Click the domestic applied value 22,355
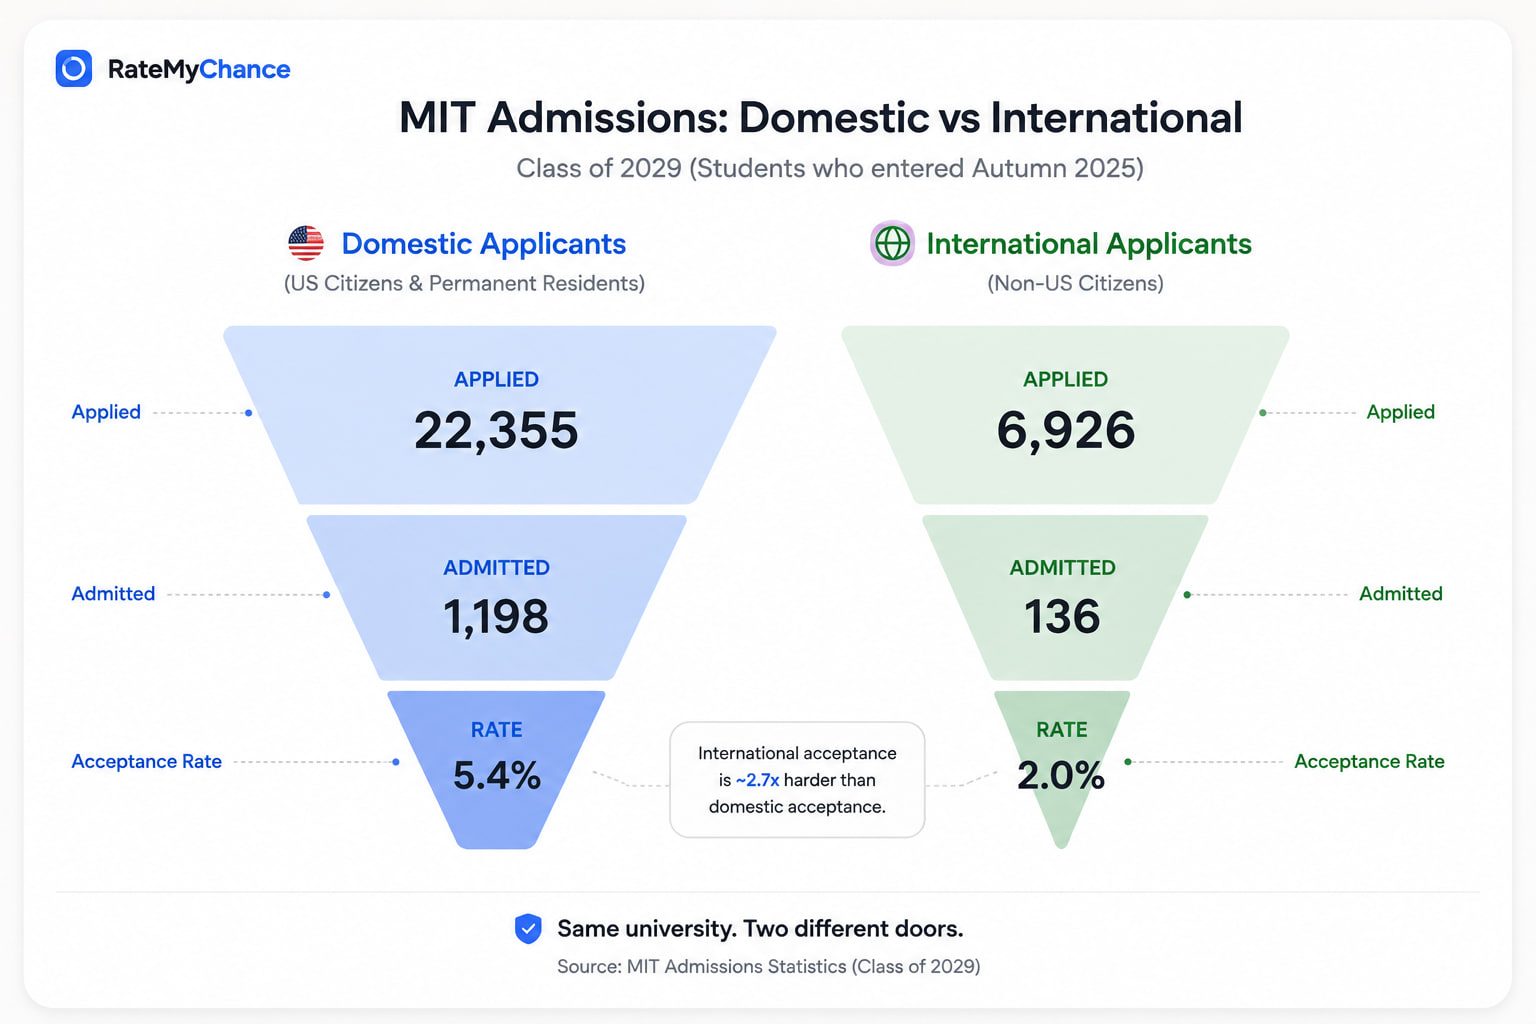 pos(496,431)
